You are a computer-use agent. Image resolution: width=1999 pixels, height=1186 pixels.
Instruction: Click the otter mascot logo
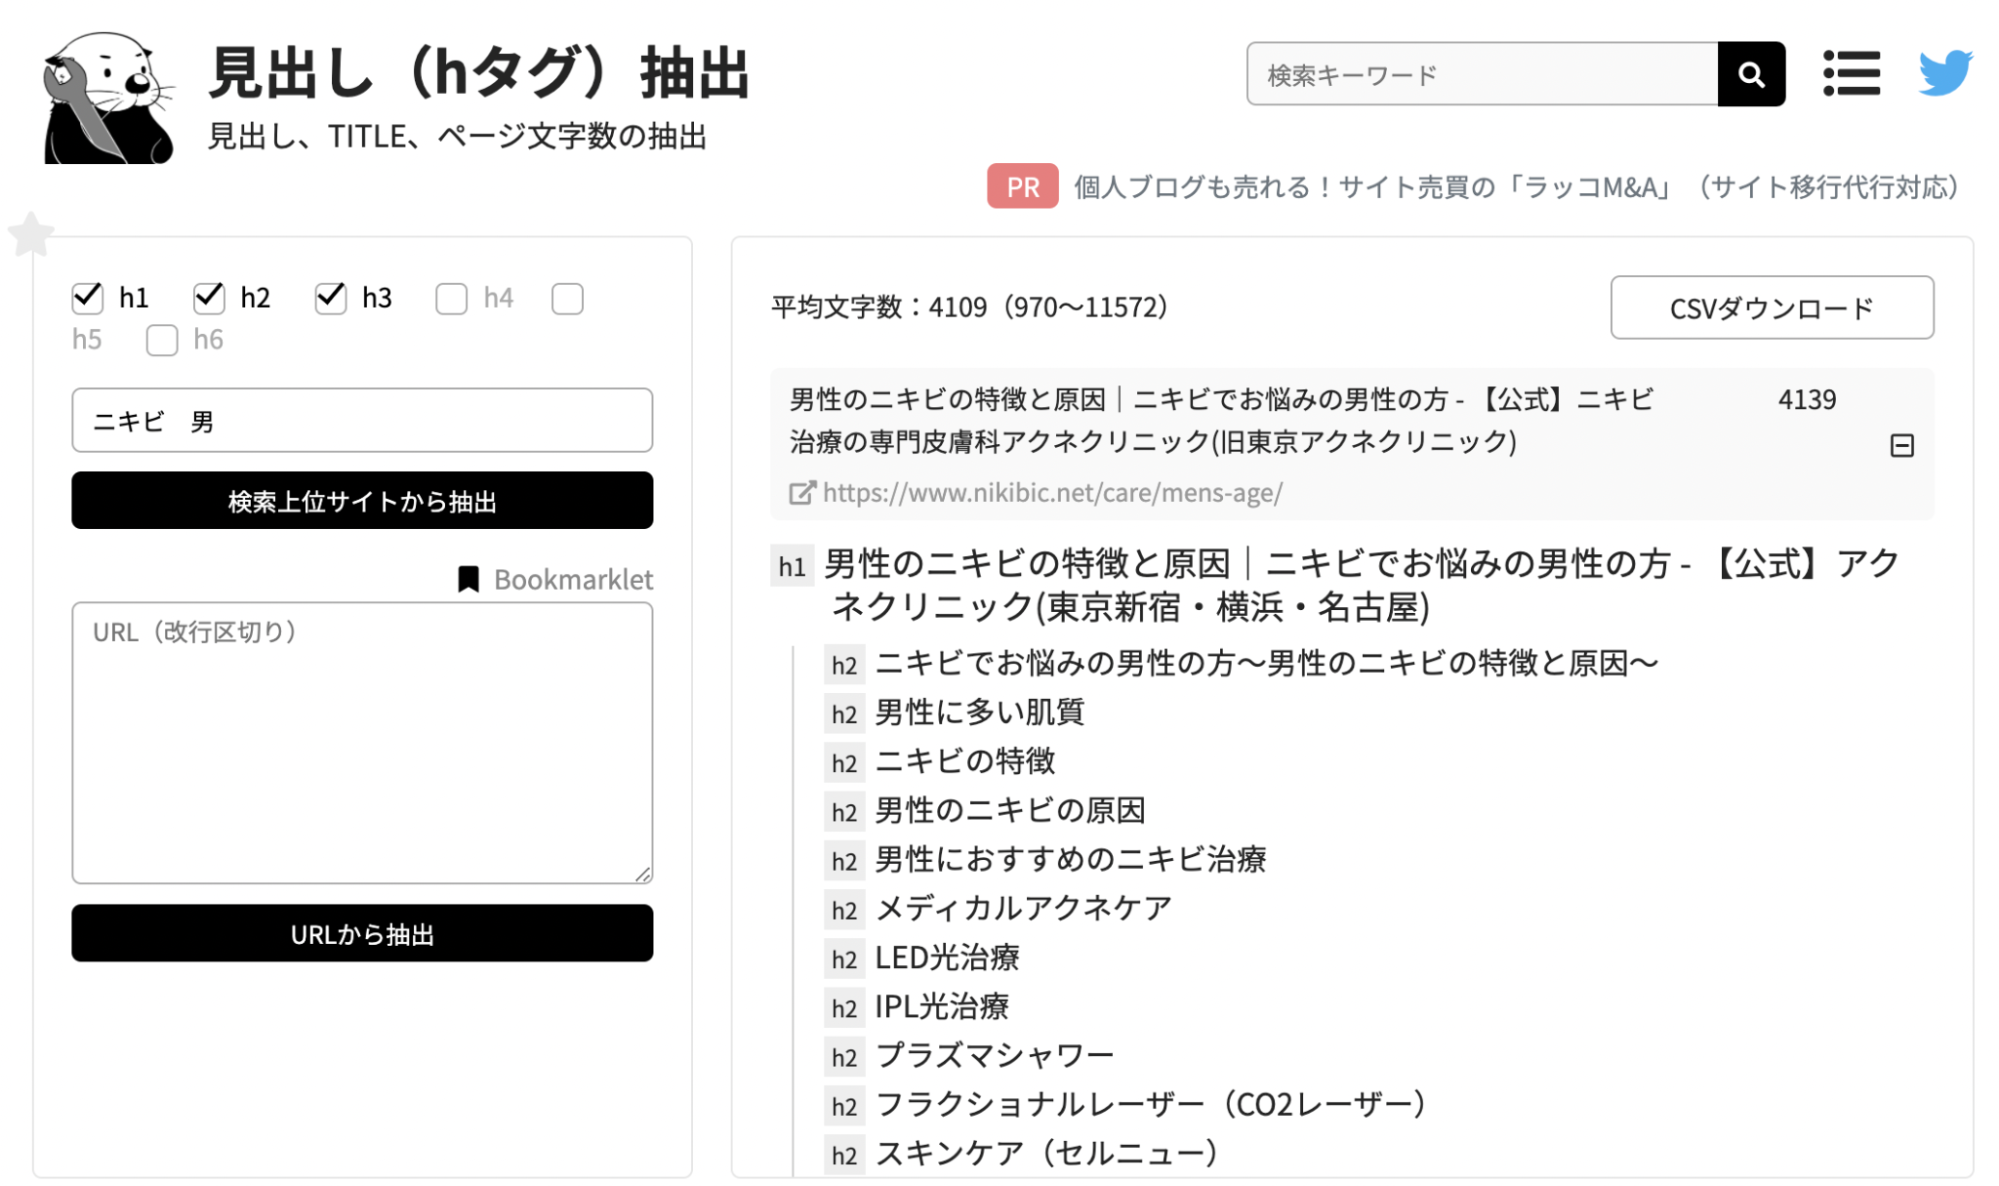click(106, 98)
